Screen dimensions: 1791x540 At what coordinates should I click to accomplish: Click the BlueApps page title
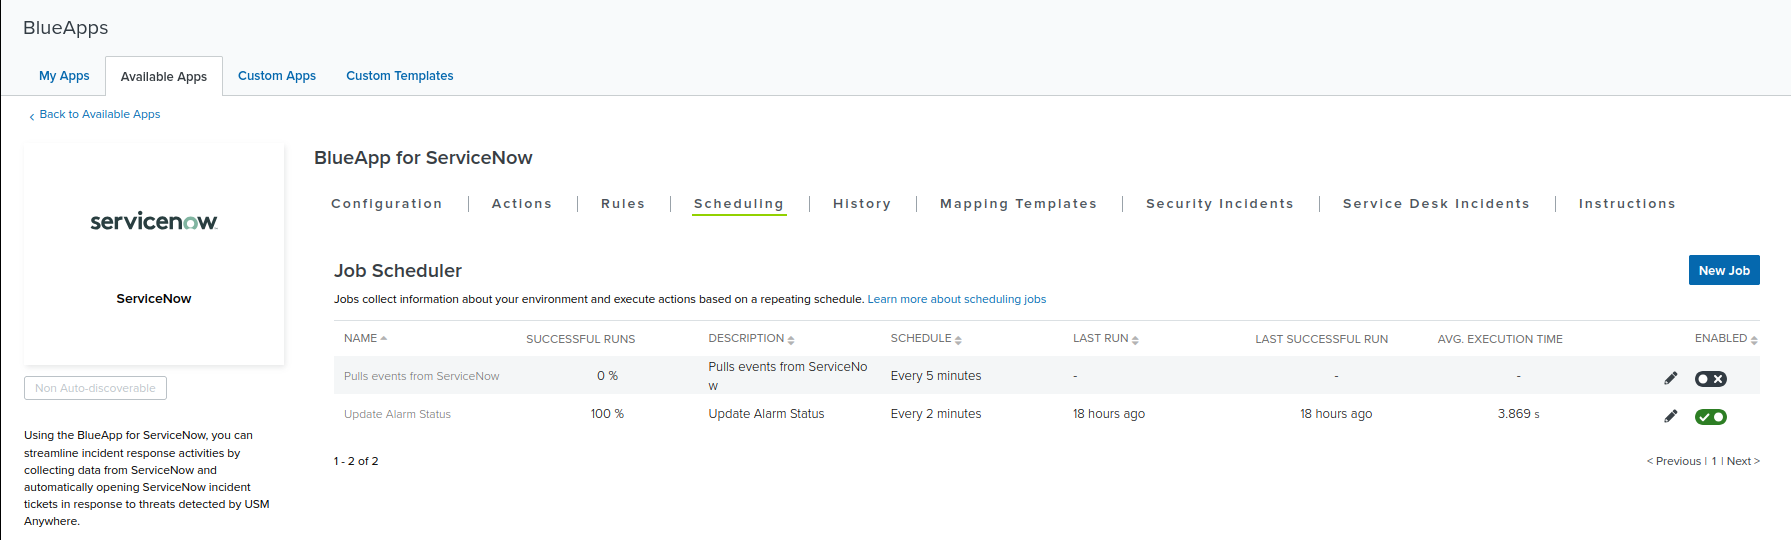(x=66, y=28)
